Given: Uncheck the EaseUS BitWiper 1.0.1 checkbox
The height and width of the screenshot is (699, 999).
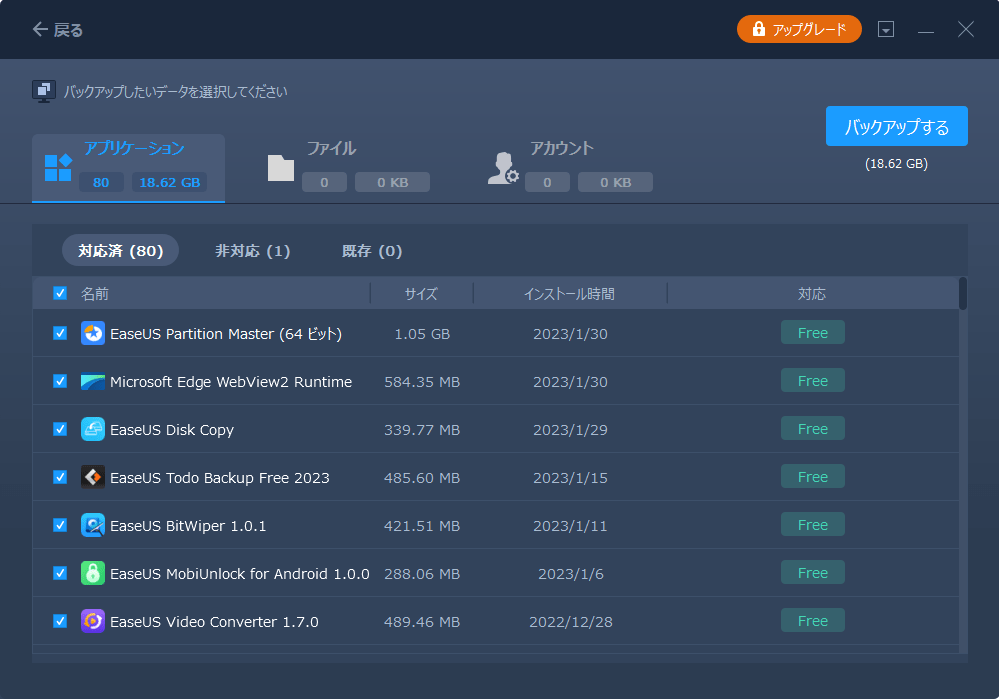Looking at the screenshot, I should [x=60, y=526].
